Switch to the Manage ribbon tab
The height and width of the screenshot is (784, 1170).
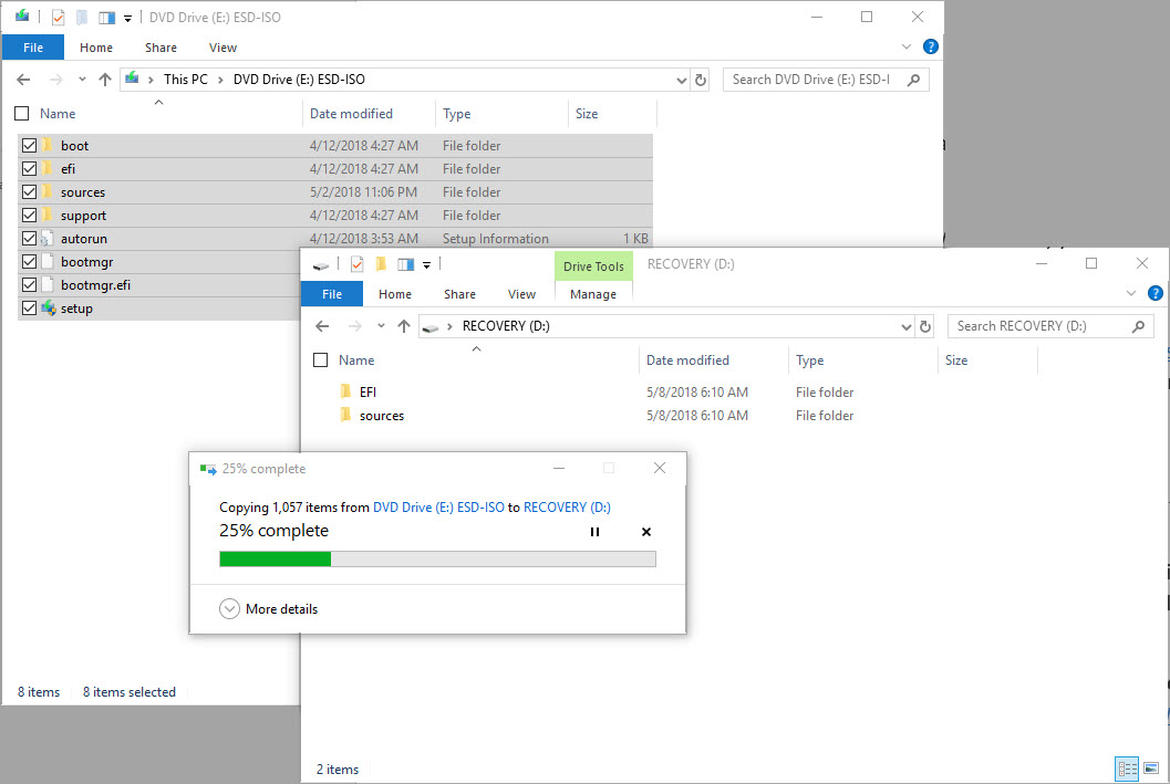(x=593, y=294)
